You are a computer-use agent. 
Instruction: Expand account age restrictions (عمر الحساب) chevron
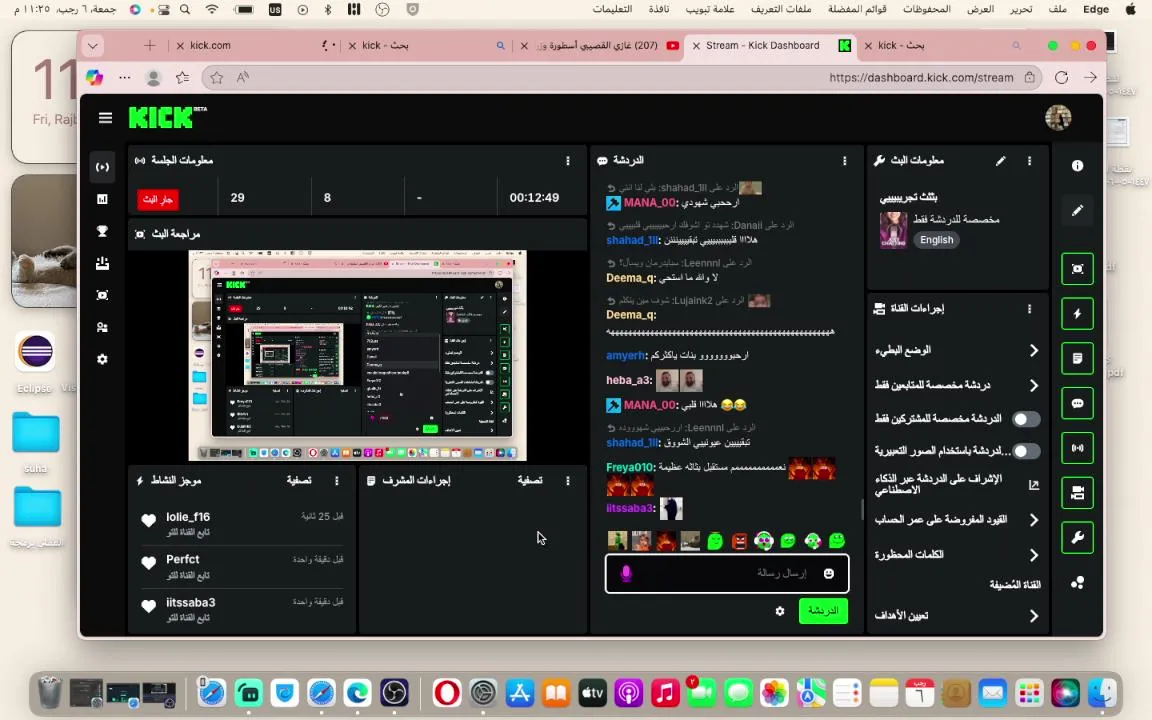1034,520
